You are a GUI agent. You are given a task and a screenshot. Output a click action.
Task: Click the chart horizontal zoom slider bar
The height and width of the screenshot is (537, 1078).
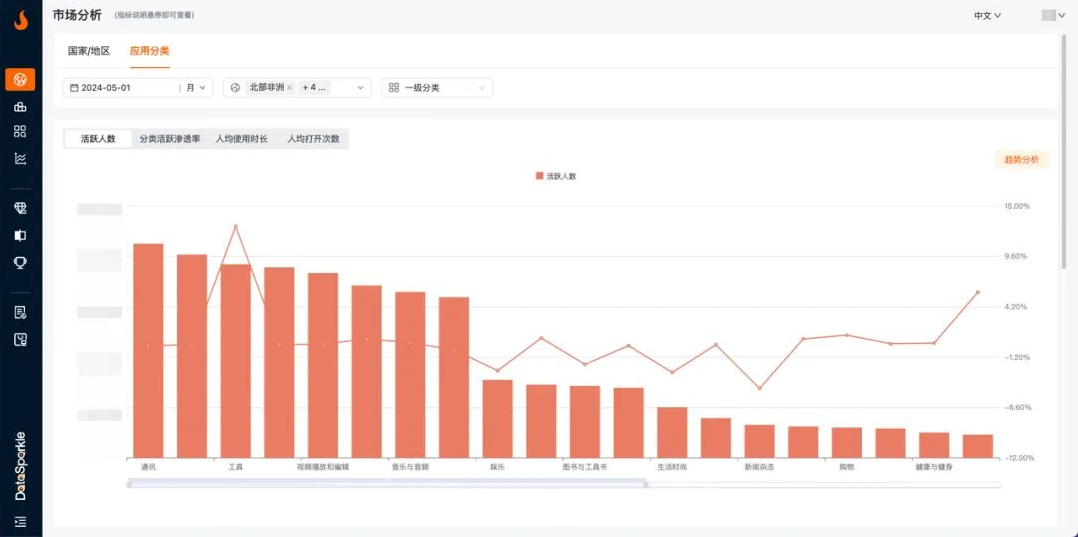coord(386,484)
